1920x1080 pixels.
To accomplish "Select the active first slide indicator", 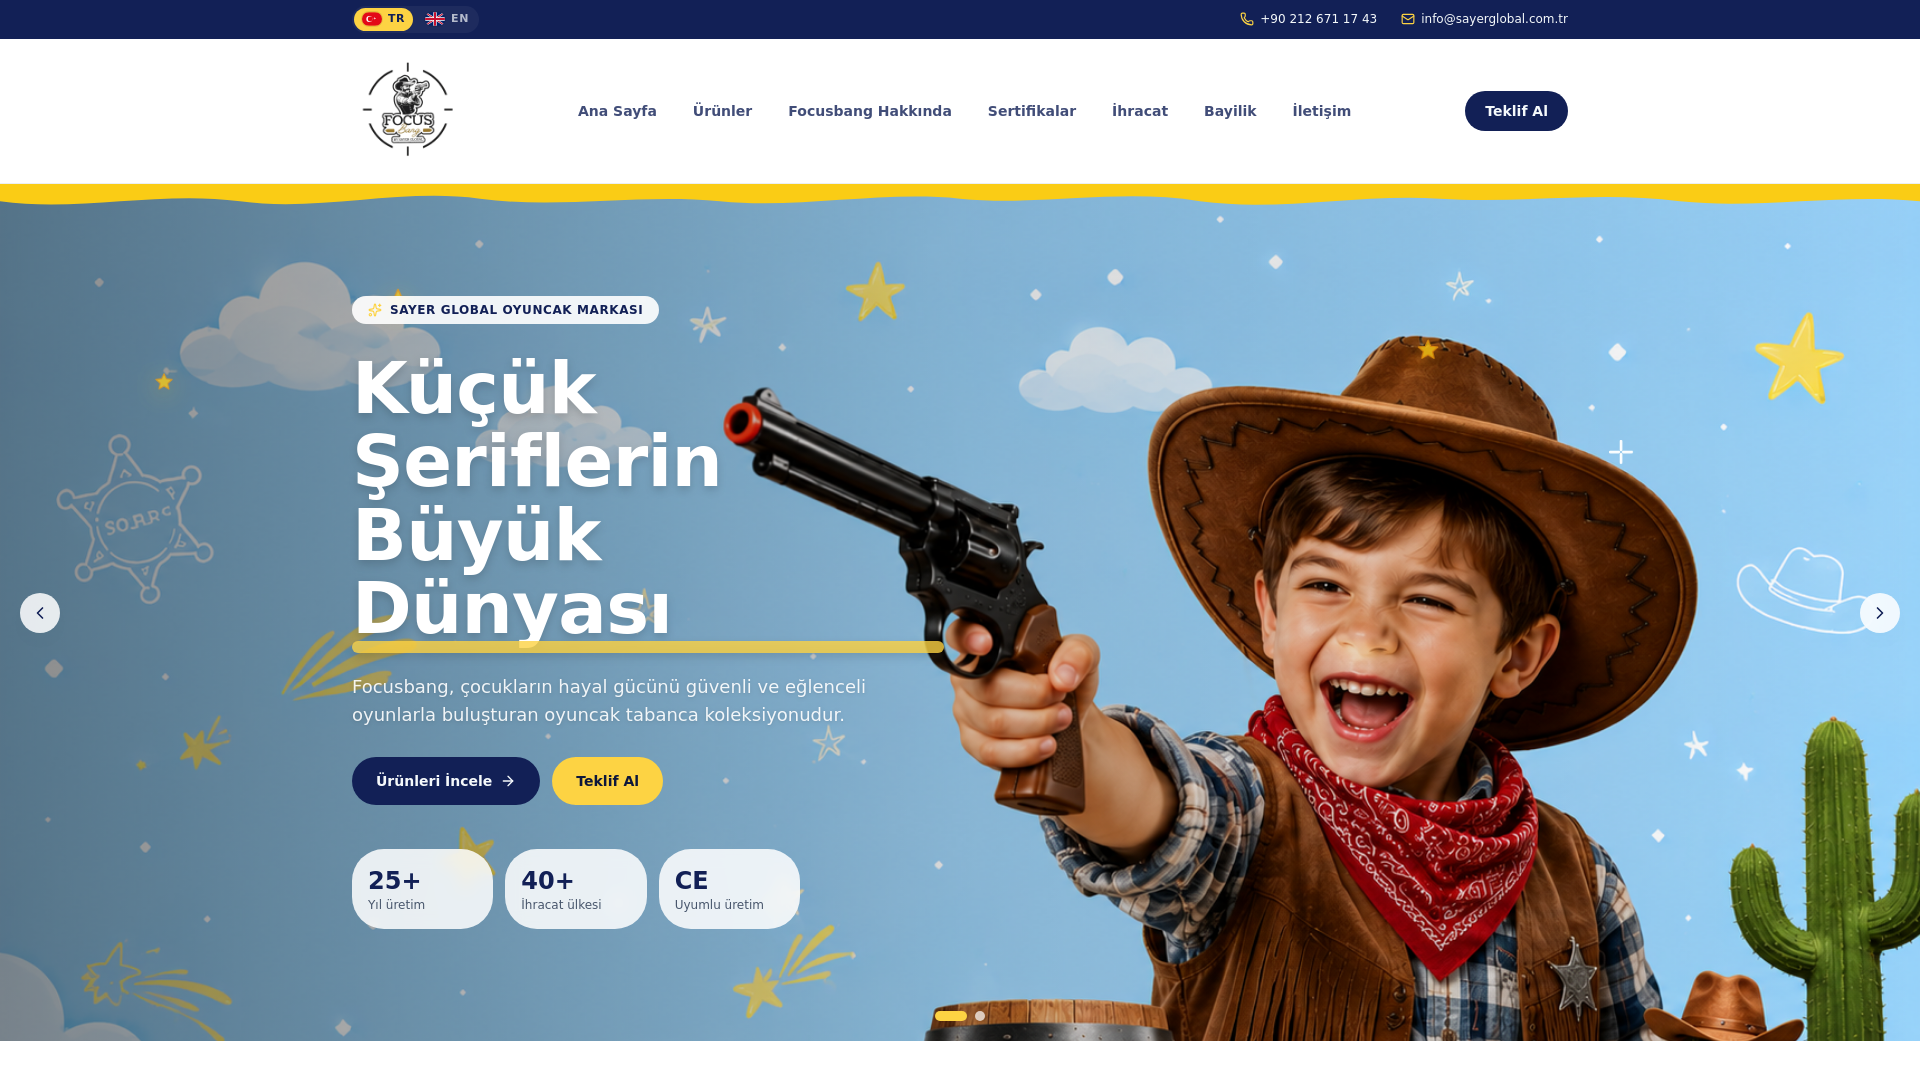I will [951, 1016].
